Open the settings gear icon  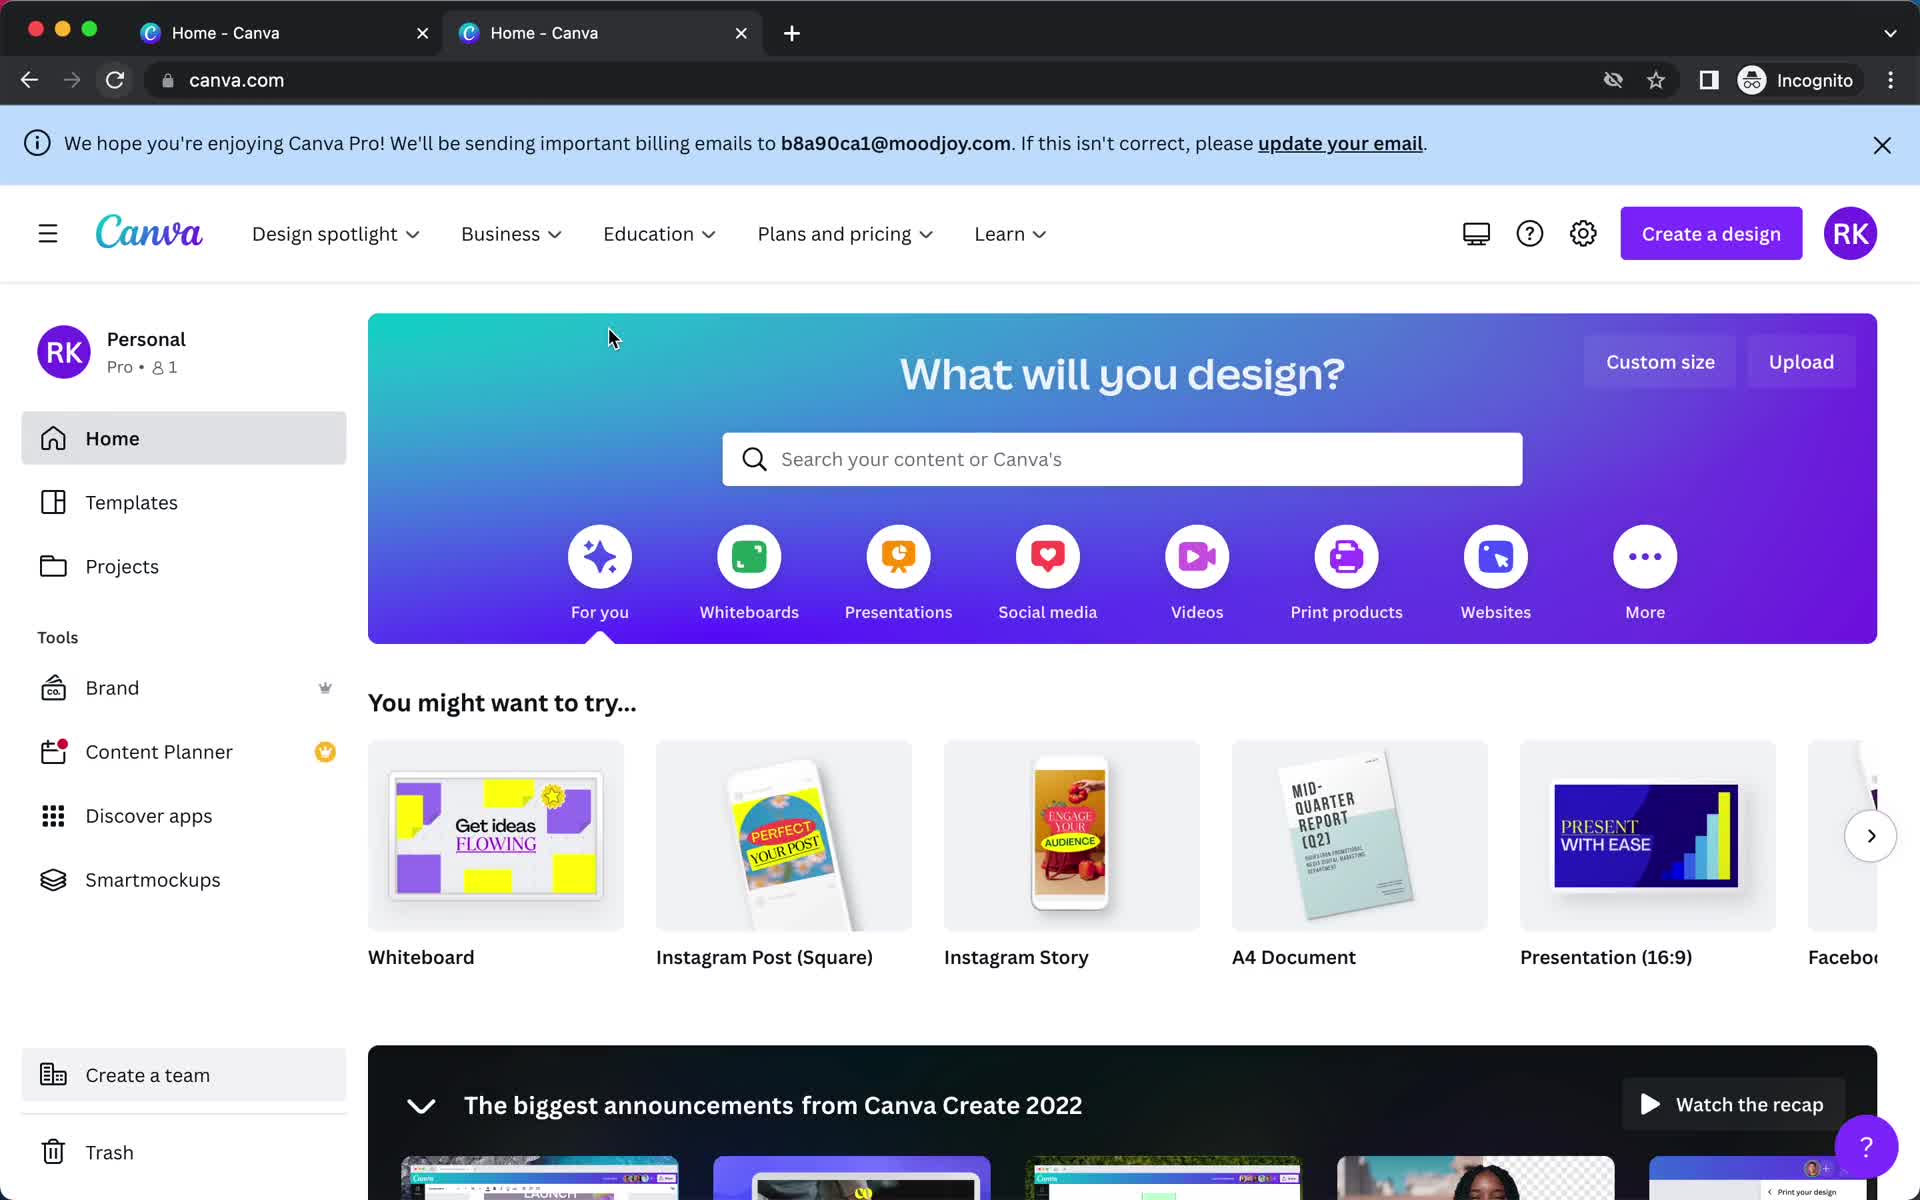(1583, 234)
